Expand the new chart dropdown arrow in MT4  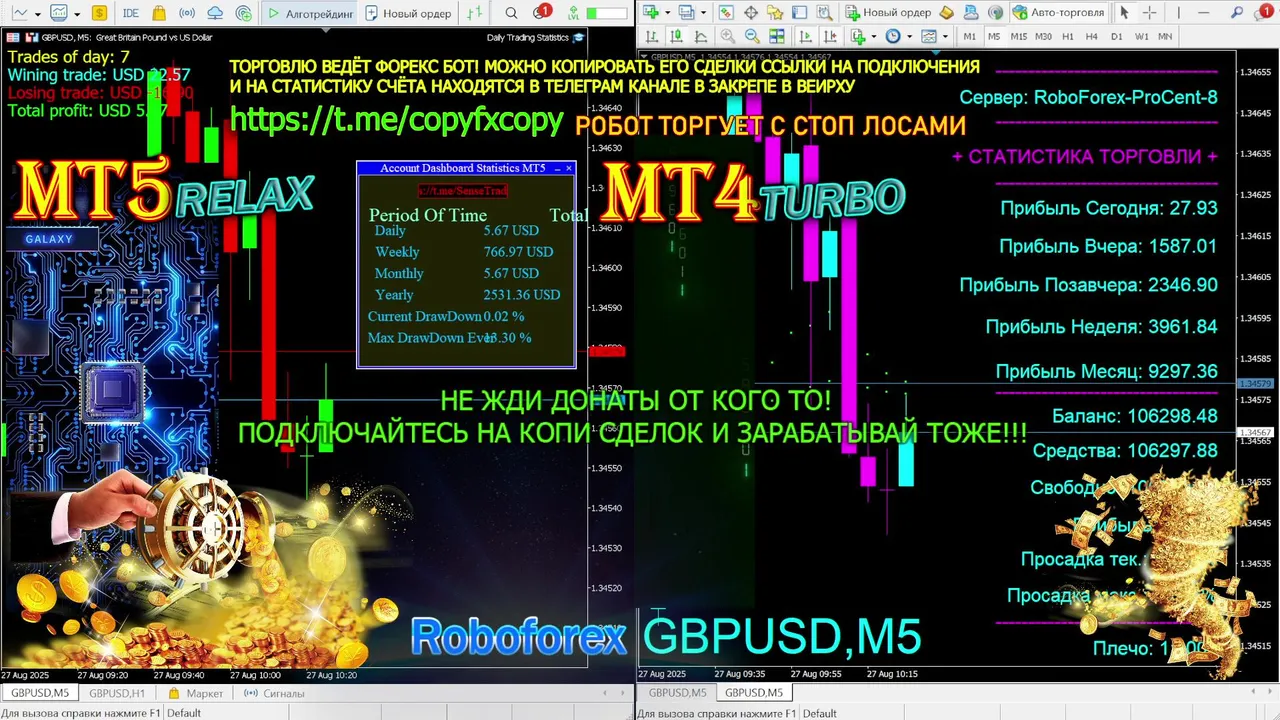(x=667, y=13)
